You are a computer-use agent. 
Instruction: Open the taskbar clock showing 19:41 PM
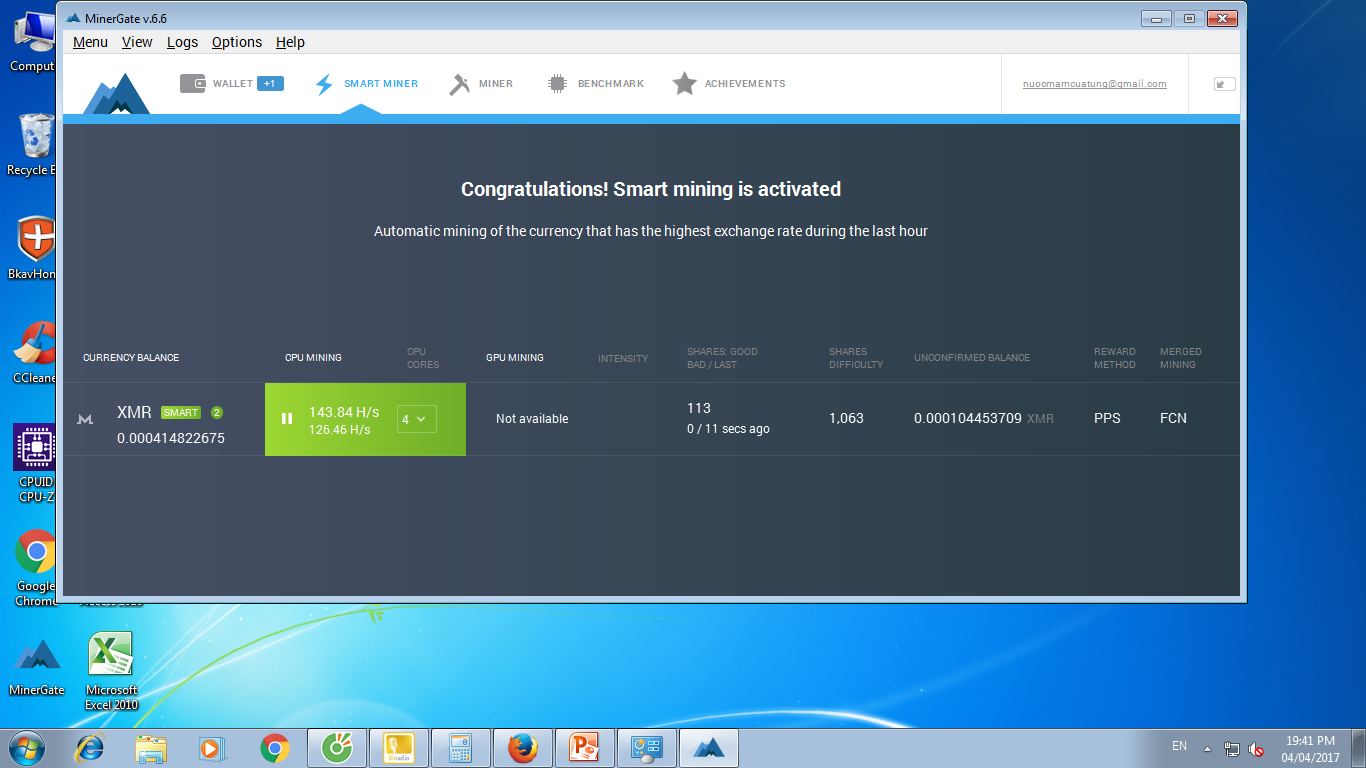click(x=1310, y=749)
